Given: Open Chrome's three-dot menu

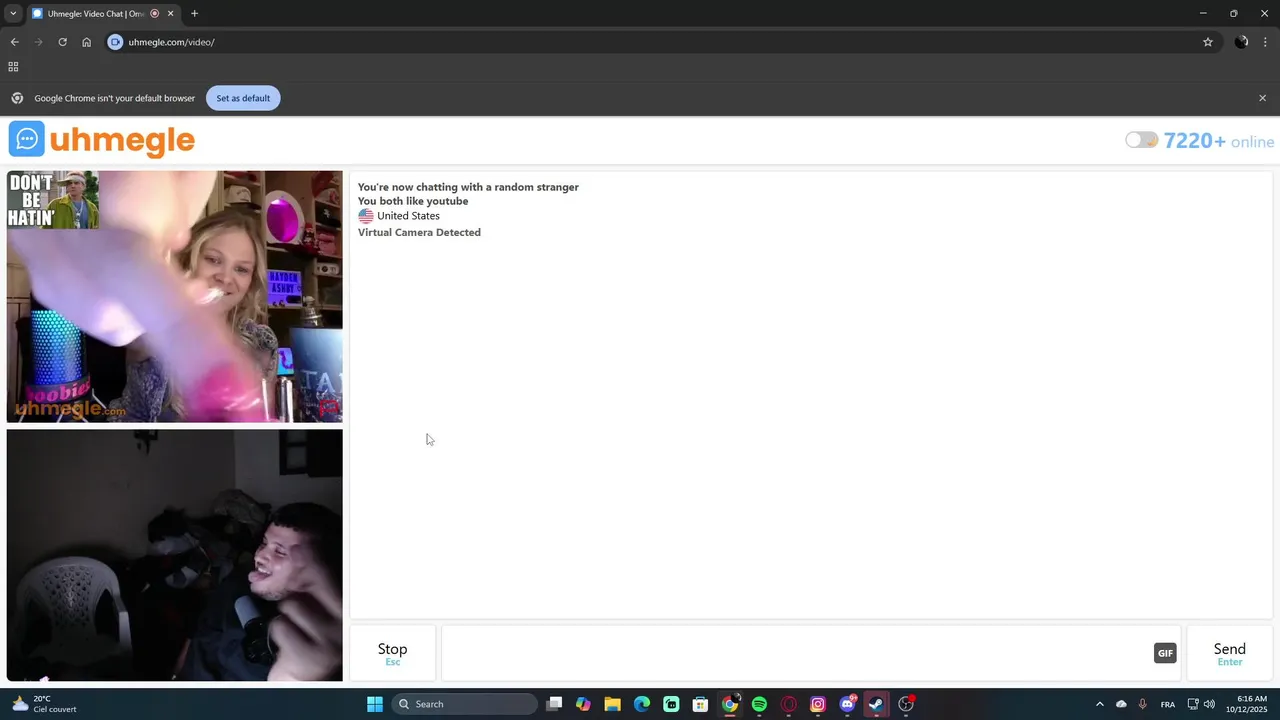Looking at the screenshot, I should [x=1266, y=42].
